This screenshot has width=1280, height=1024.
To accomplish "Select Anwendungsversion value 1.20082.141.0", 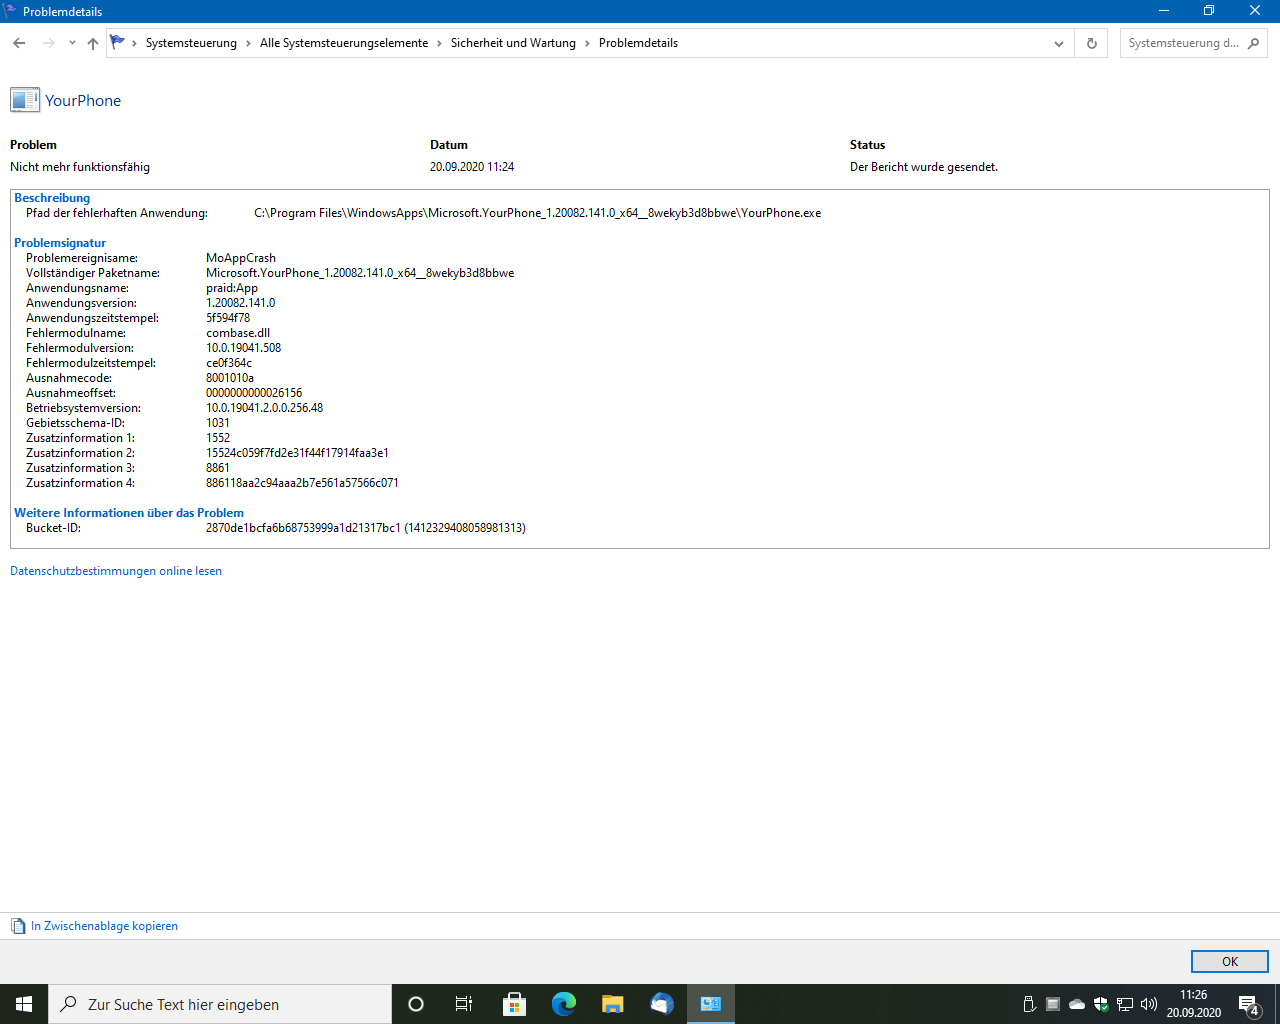I will click(241, 303).
